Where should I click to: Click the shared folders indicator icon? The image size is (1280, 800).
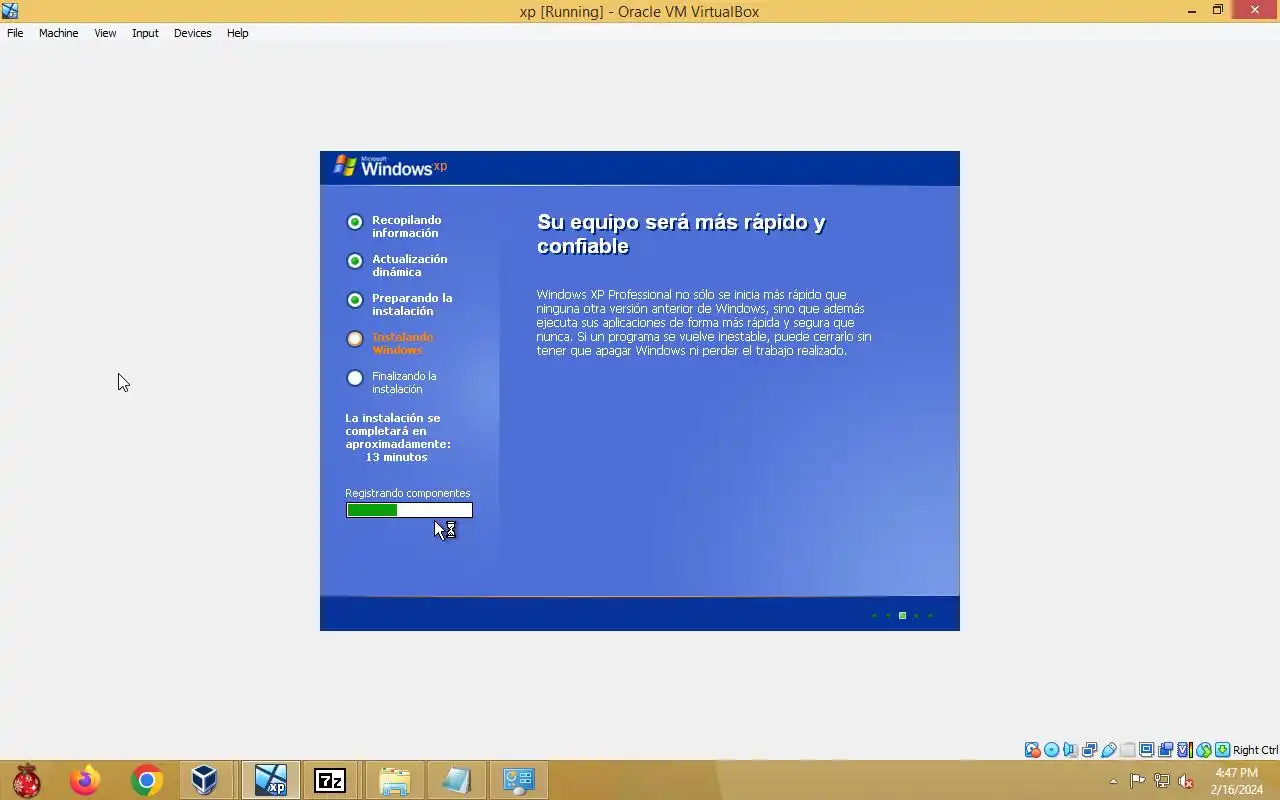point(1127,750)
